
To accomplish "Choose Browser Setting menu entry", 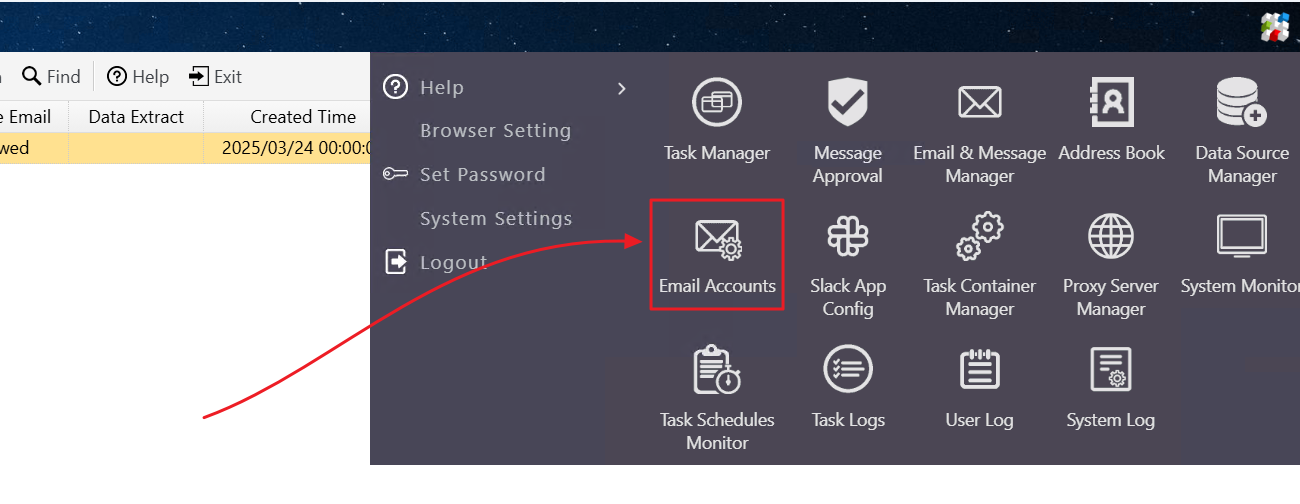I will point(495,131).
